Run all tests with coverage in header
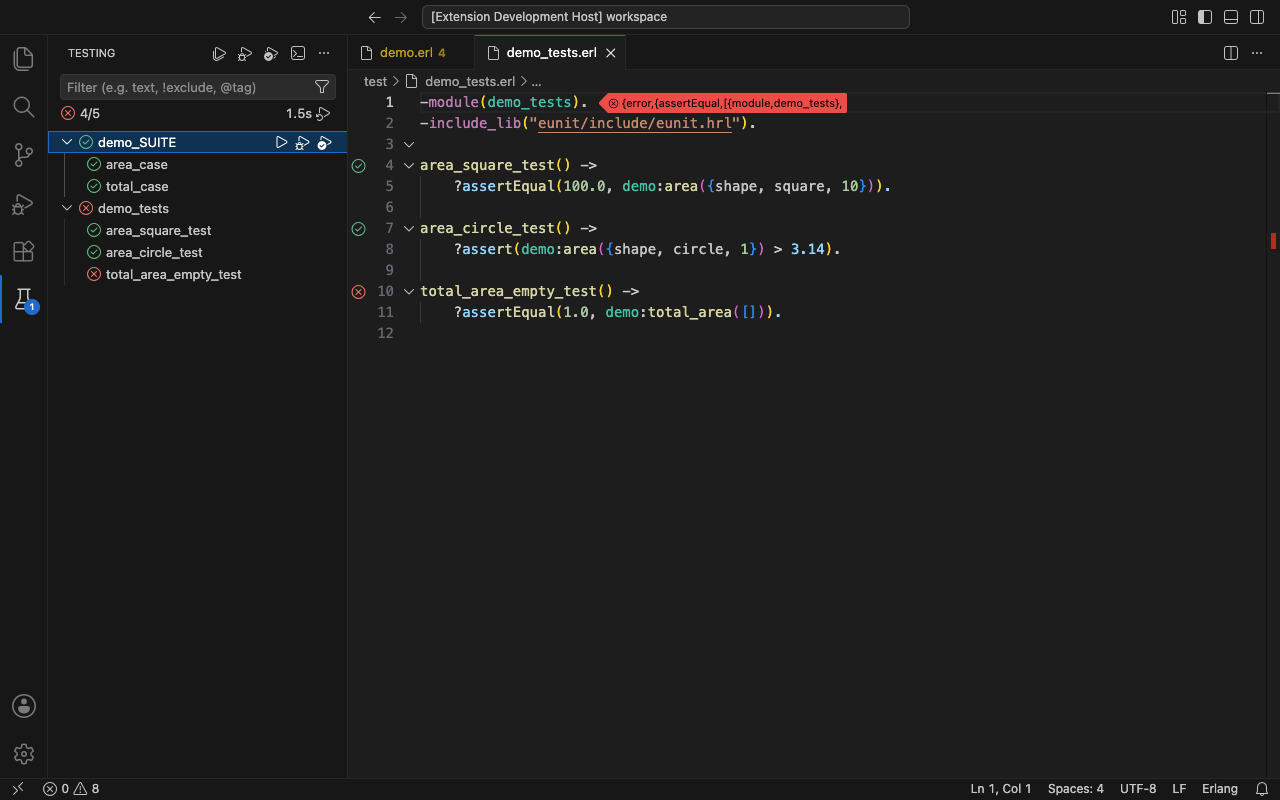Image resolution: width=1280 pixels, height=800 pixels. point(271,54)
